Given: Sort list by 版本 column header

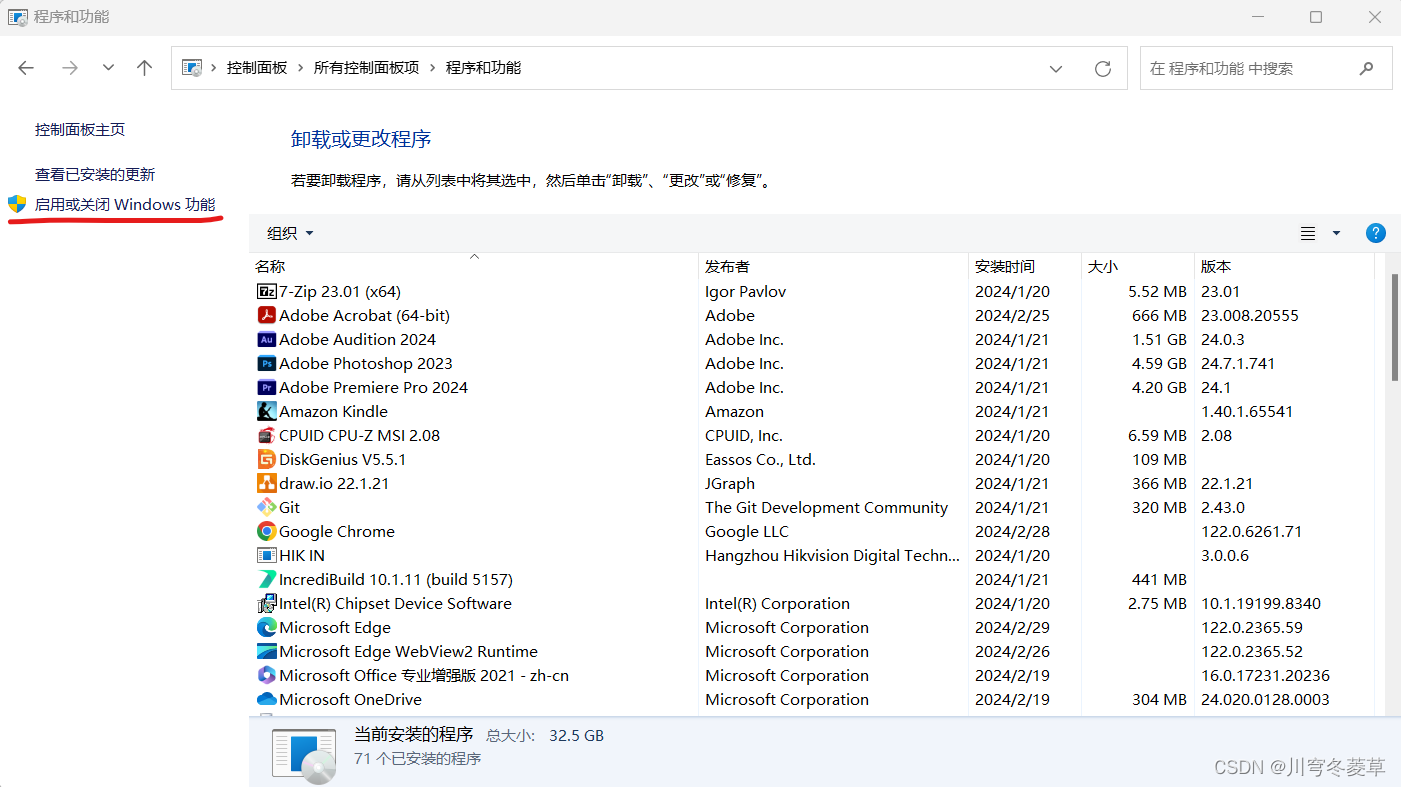Looking at the screenshot, I should coord(1285,266).
